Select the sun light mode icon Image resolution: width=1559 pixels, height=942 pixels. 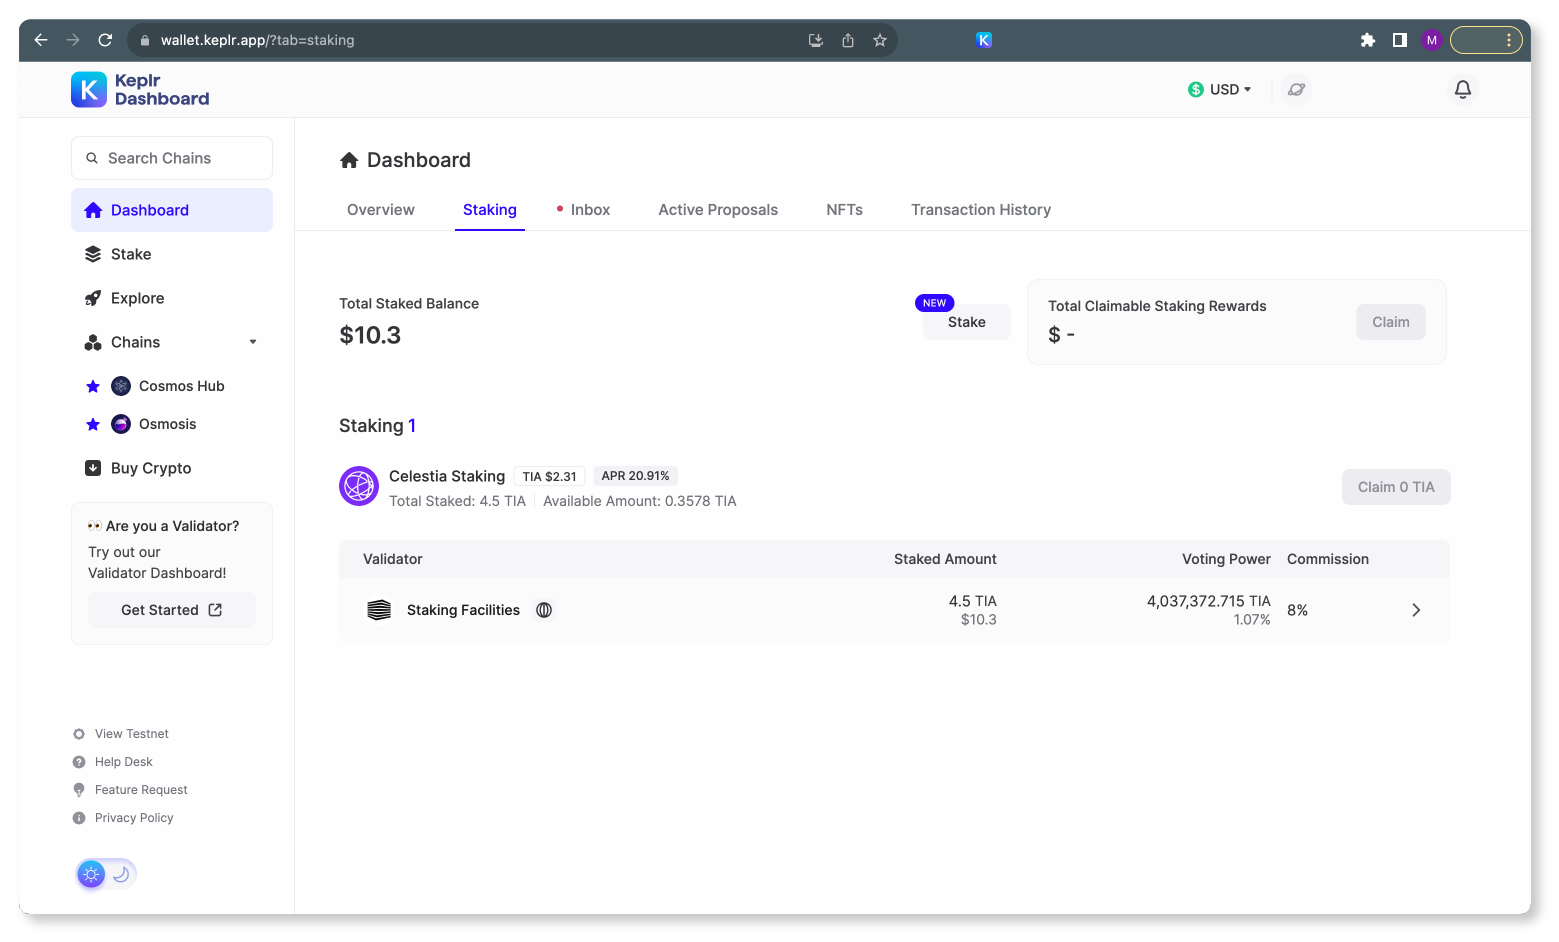coord(91,874)
